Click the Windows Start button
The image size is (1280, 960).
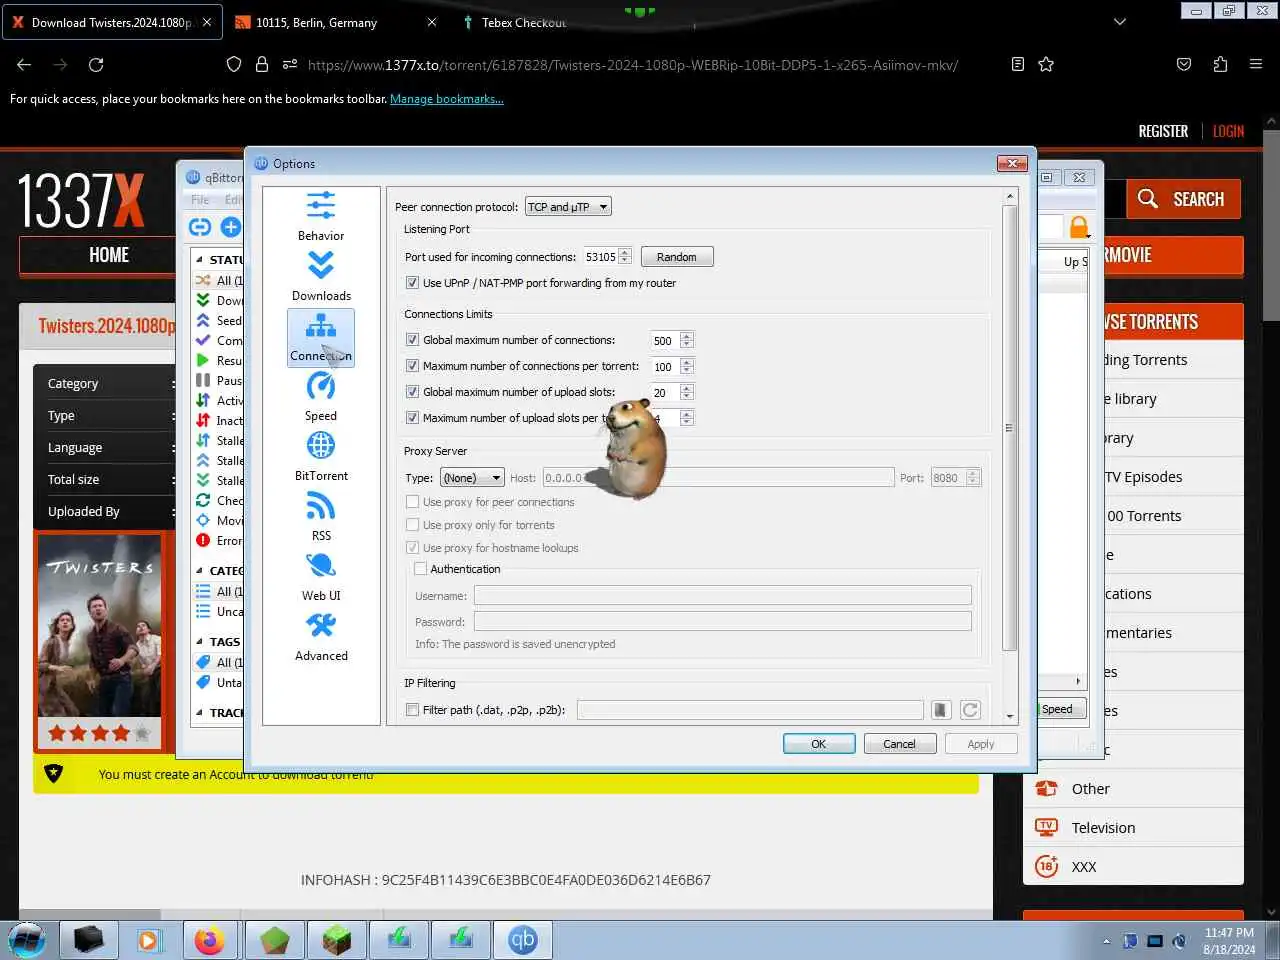point(27,940)
